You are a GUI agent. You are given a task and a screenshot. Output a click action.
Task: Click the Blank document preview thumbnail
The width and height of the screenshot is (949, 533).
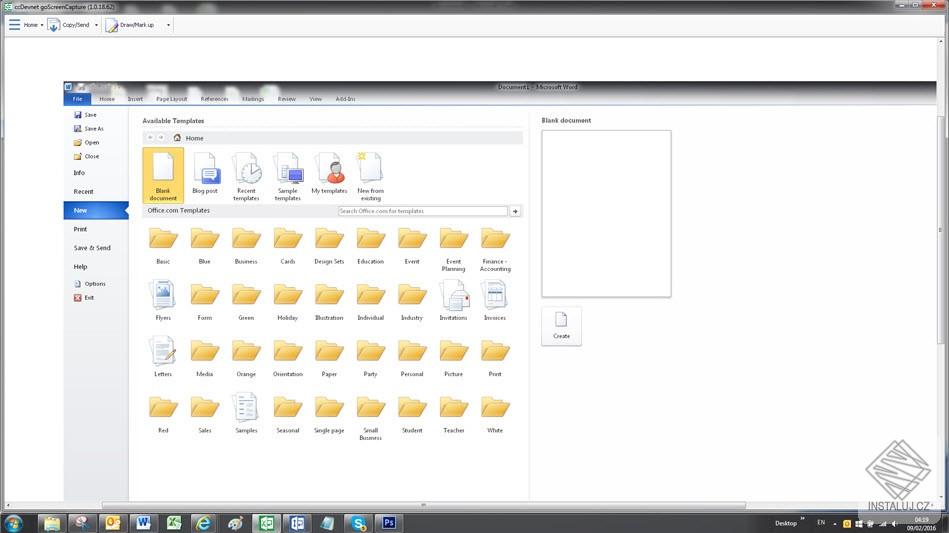pos(606,214)
